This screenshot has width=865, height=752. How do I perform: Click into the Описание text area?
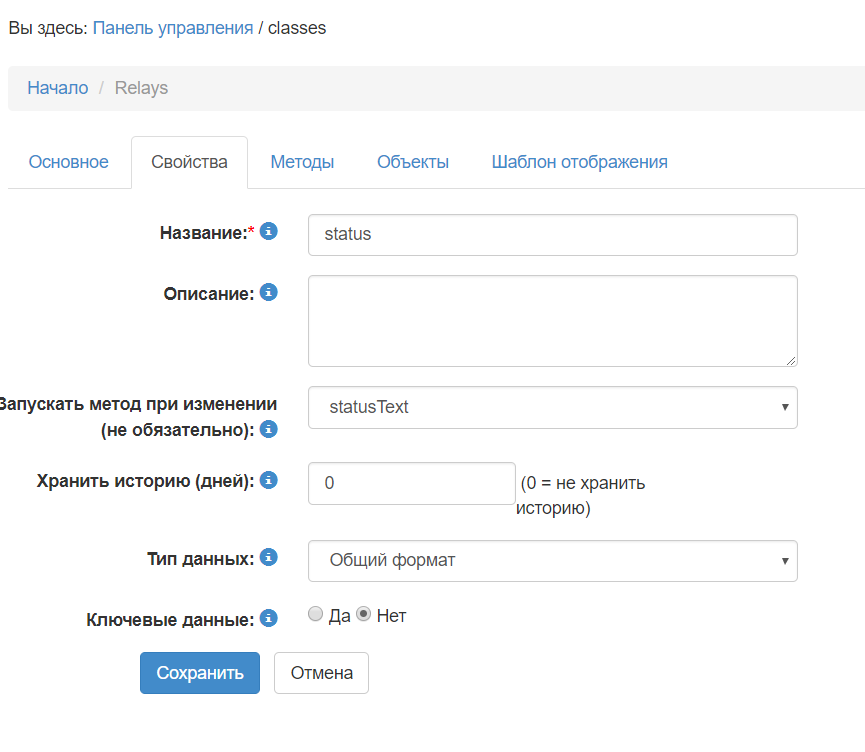tap(552, 321)
